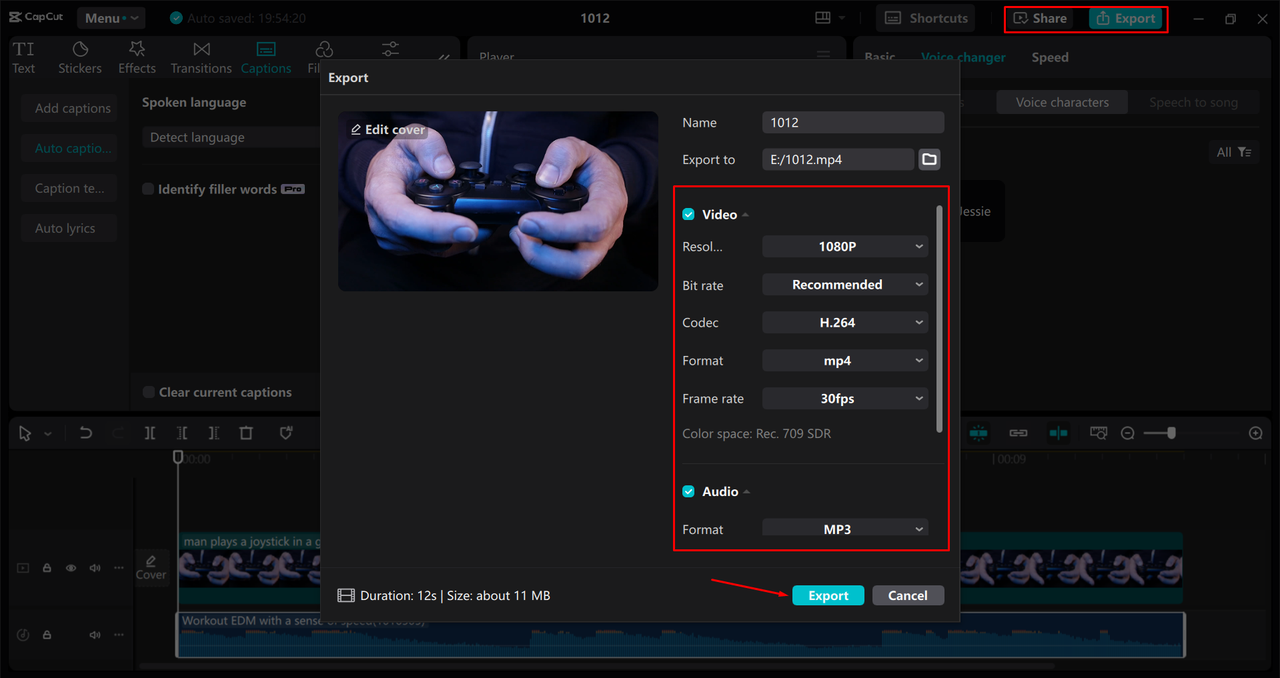This screenshot has height=678, width=1280.
Task: Expand the Codec H.264 dropdown
Action: tap(845, 323)
